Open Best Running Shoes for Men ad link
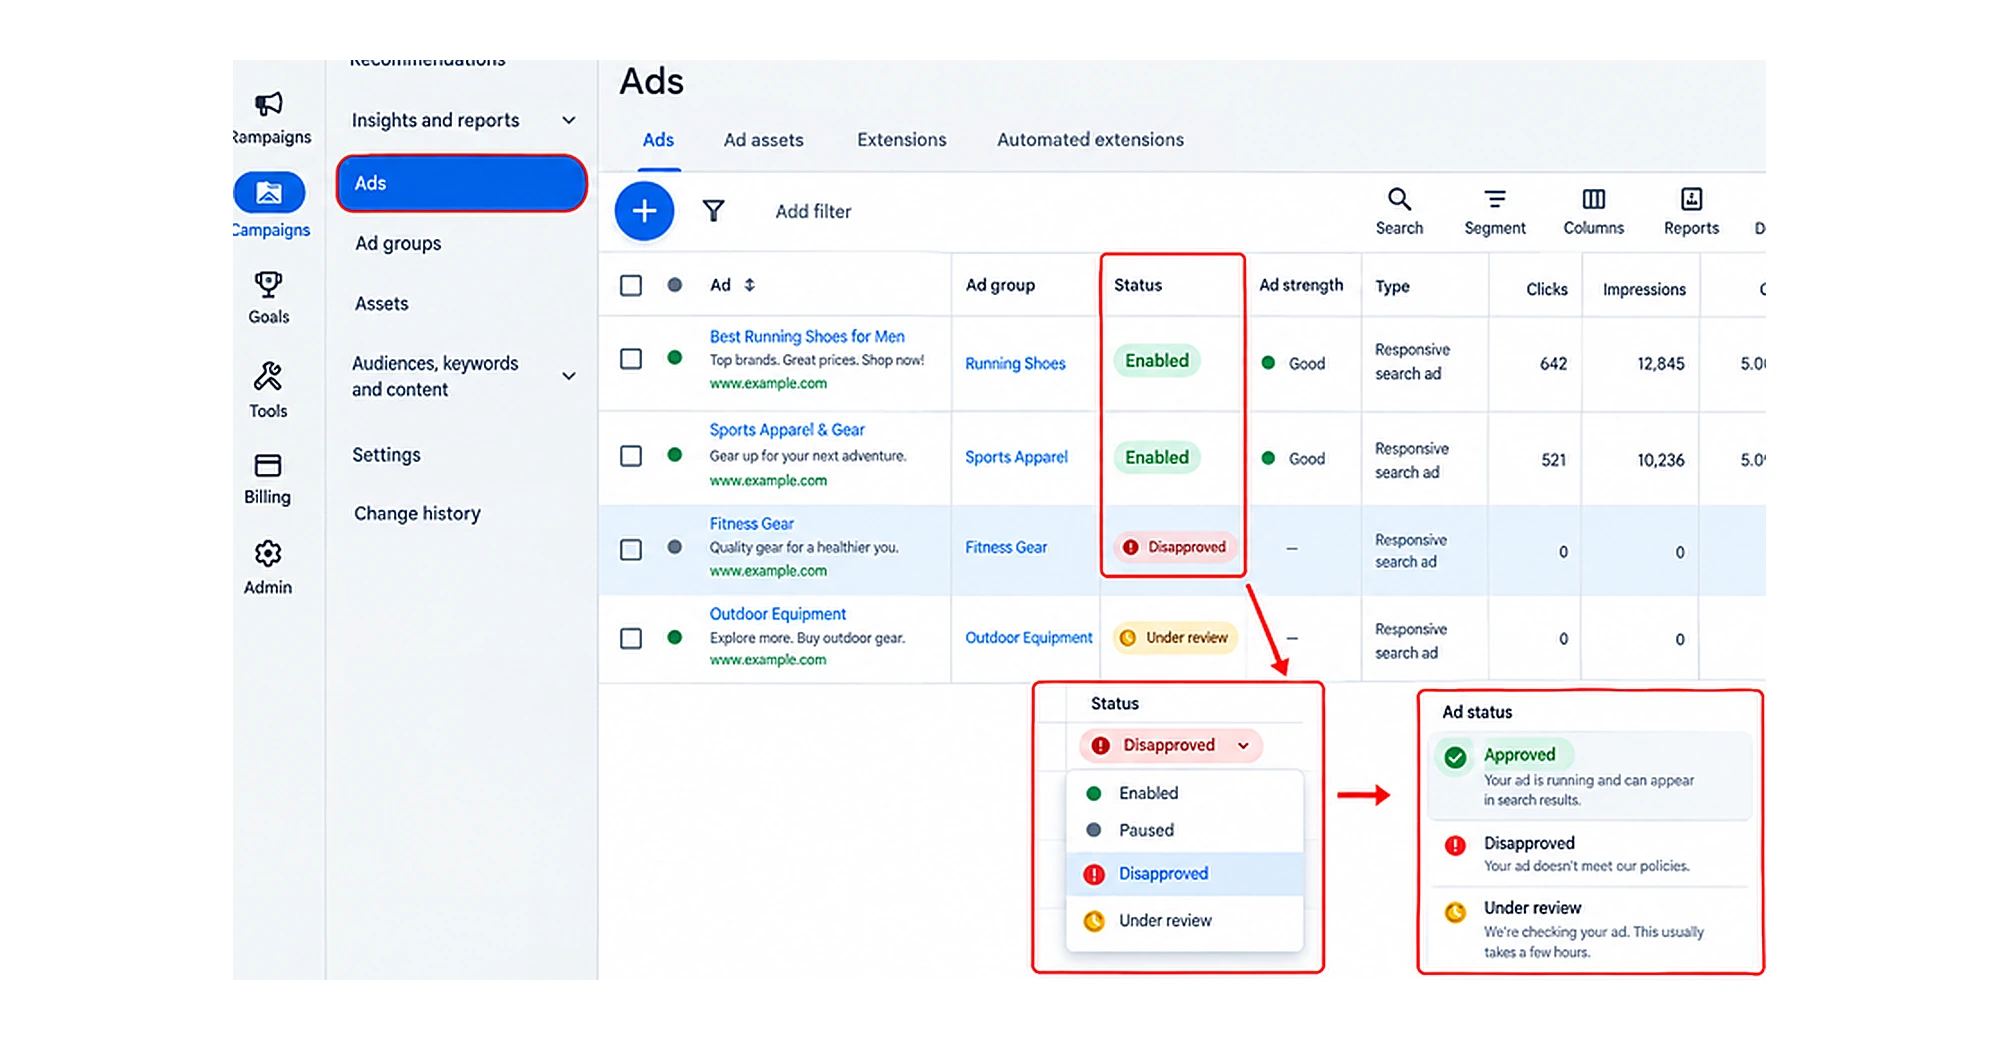Screen dimensions: 2000x1040 [807, 337]
